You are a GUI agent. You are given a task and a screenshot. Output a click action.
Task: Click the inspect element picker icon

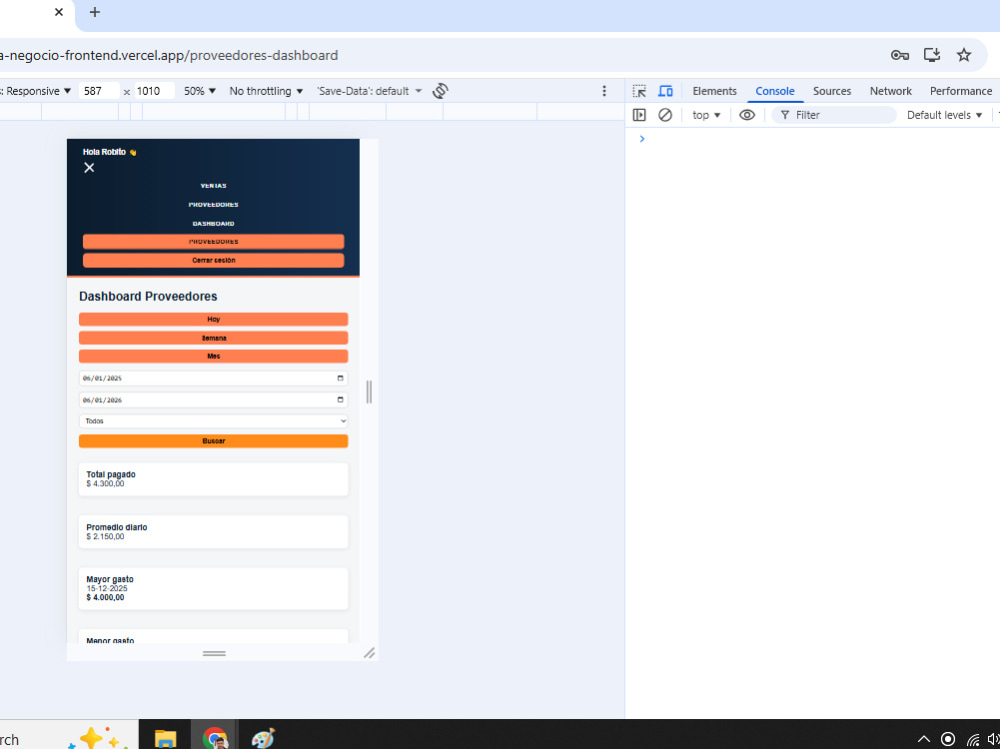click(x=639, y=91)
